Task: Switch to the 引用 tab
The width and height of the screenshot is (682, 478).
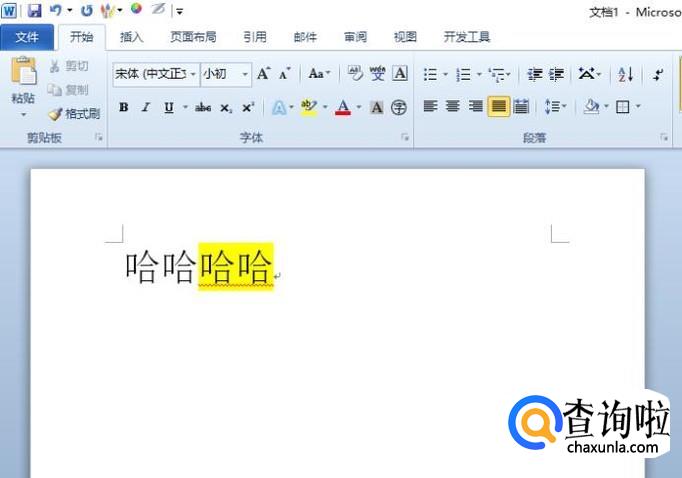Action: point(255,37)
